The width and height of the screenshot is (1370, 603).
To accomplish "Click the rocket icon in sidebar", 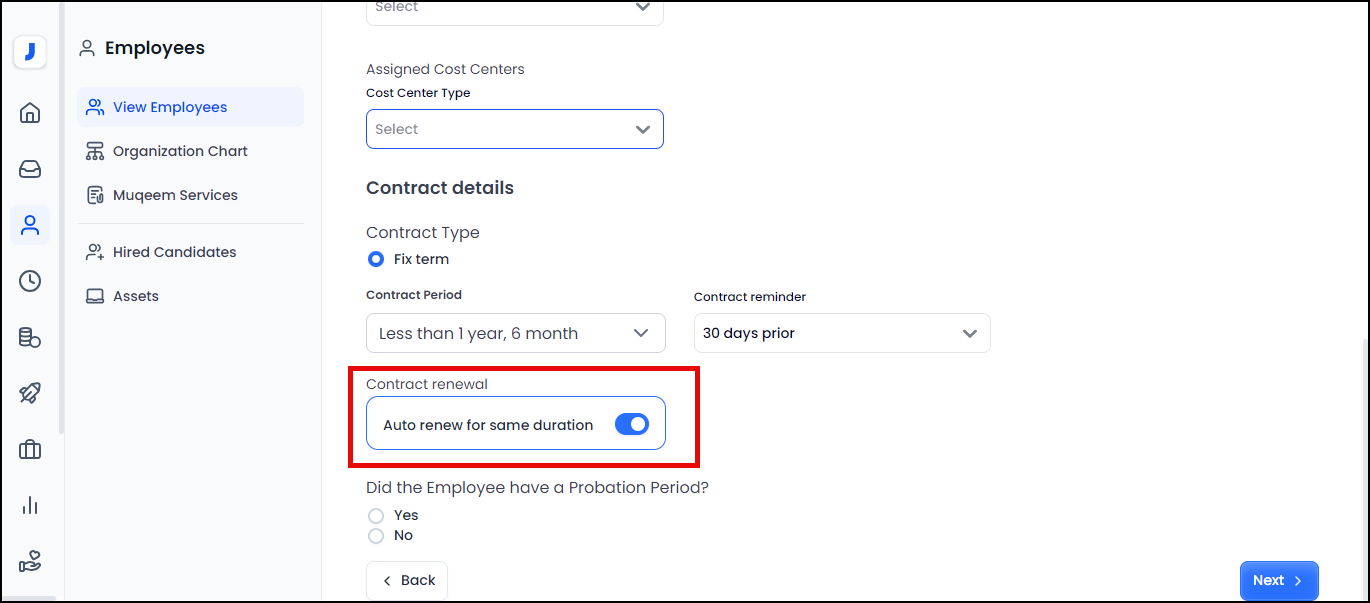I will point(30,393).
